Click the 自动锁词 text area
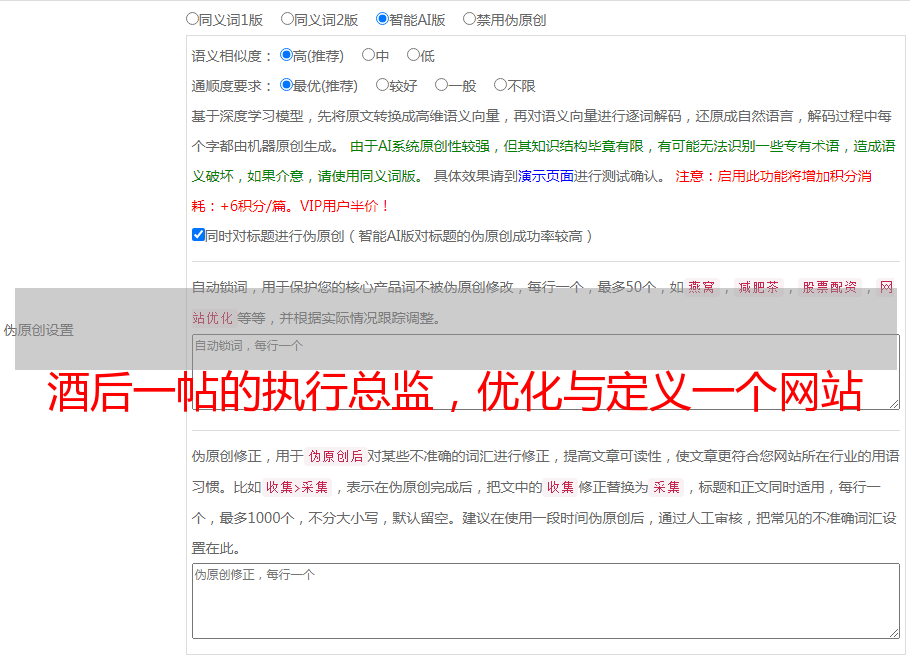 tap(546, 372)
